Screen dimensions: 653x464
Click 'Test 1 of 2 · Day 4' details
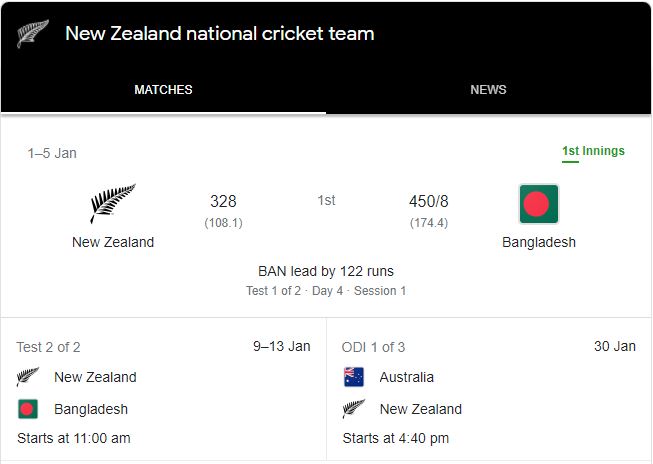(326, 291)
